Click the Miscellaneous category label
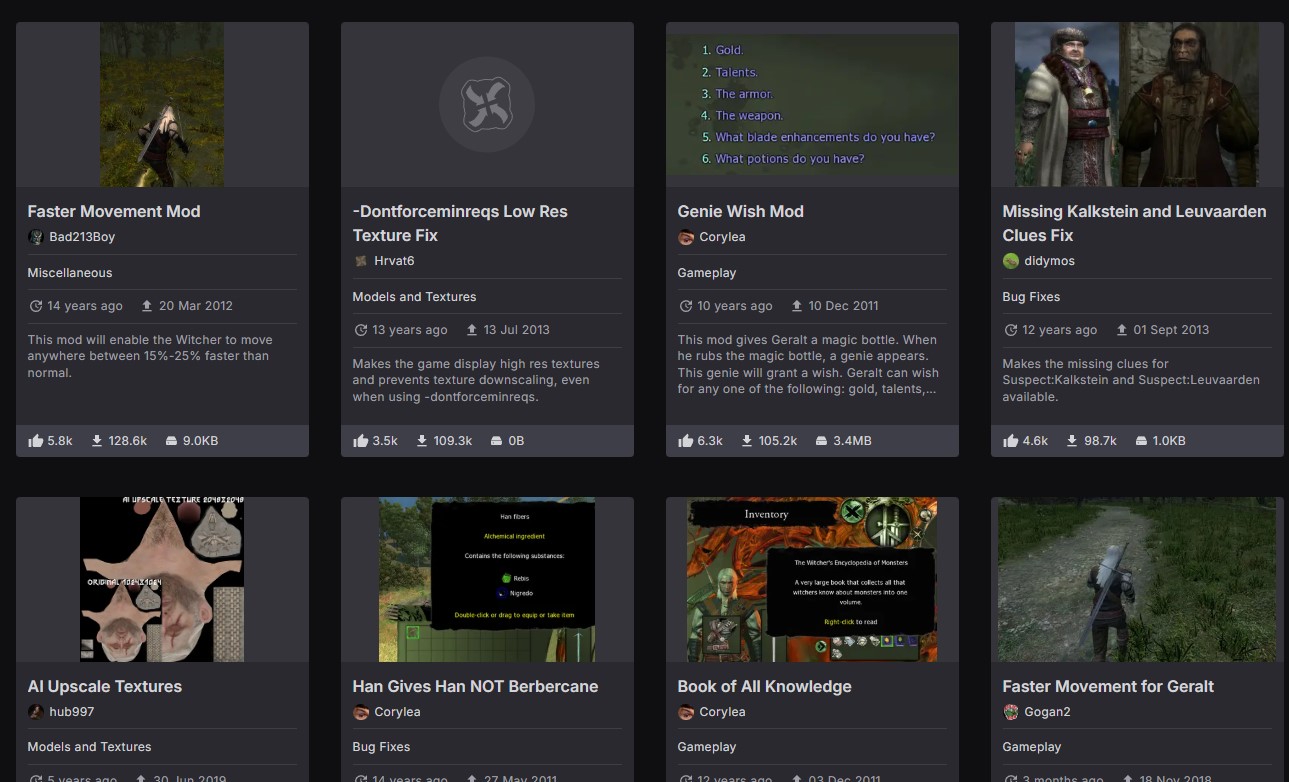This screenshot has height=782, width=1289. click(70, 273)
